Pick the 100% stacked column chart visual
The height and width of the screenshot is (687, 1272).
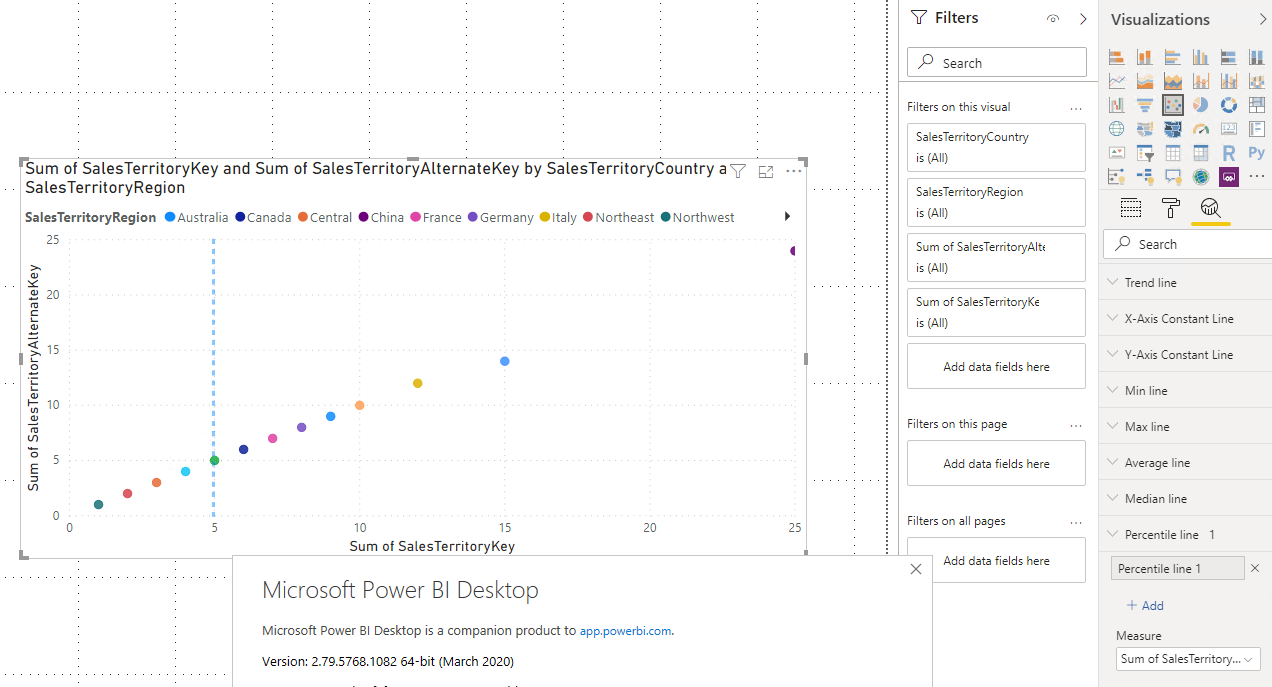(x=1257, y=57)
